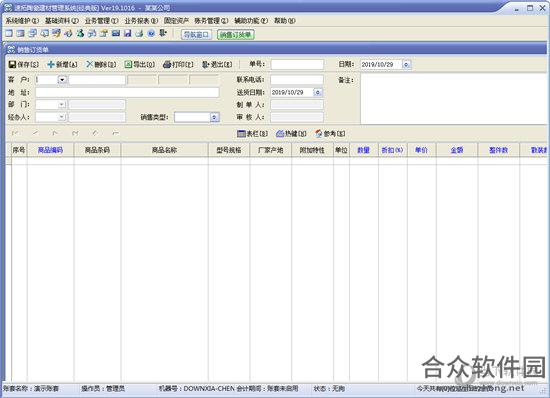
Task: Open the 客户 customer code dropdown
Action: pyautogui.click(x=62, y=80)
